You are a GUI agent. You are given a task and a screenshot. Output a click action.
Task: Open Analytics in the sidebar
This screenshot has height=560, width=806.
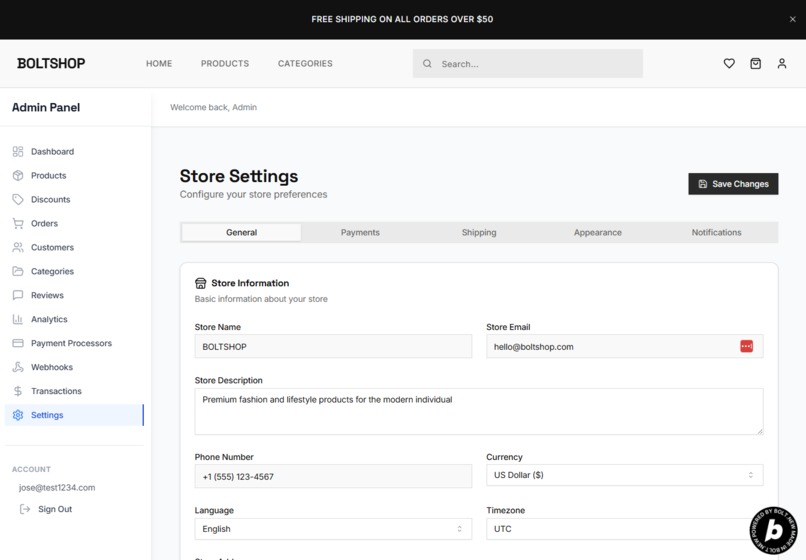pos(75,319)
